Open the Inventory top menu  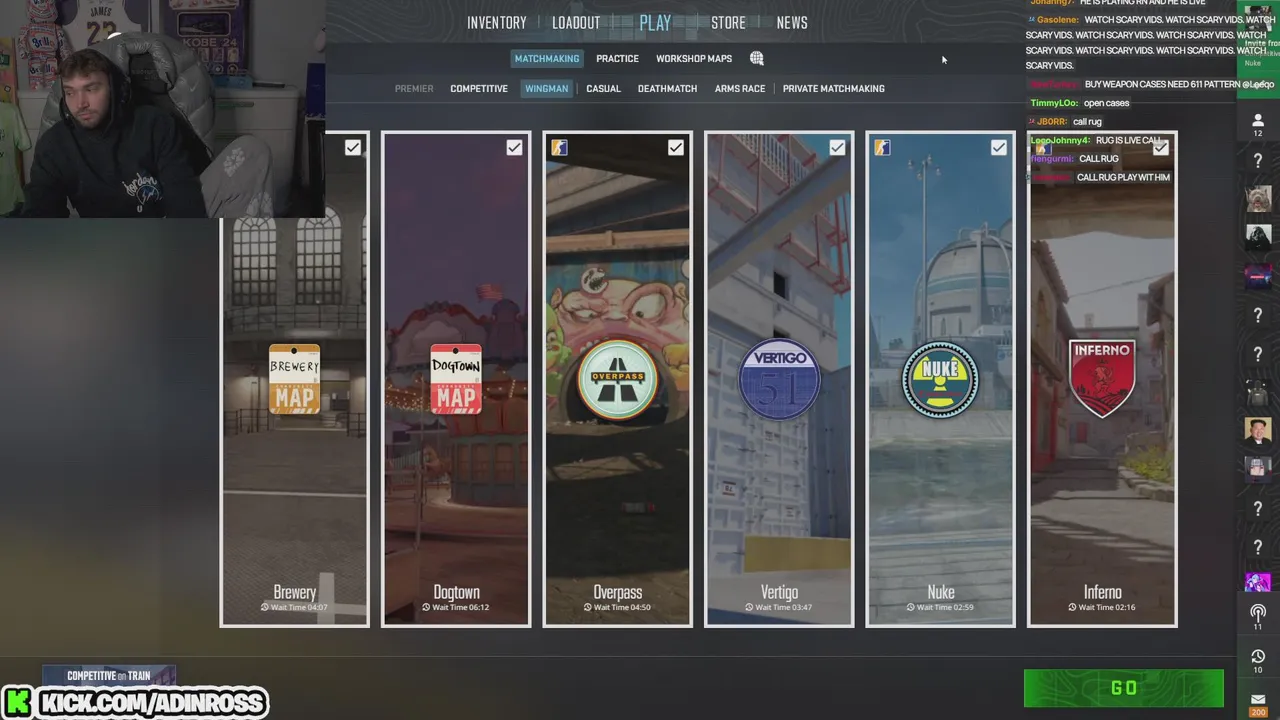pos(497,23)
